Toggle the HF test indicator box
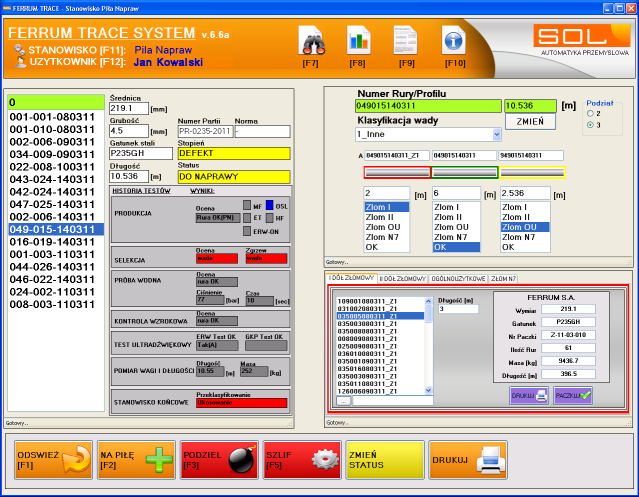Viewport: 639px width, 497px height. [x=269, y=218]
